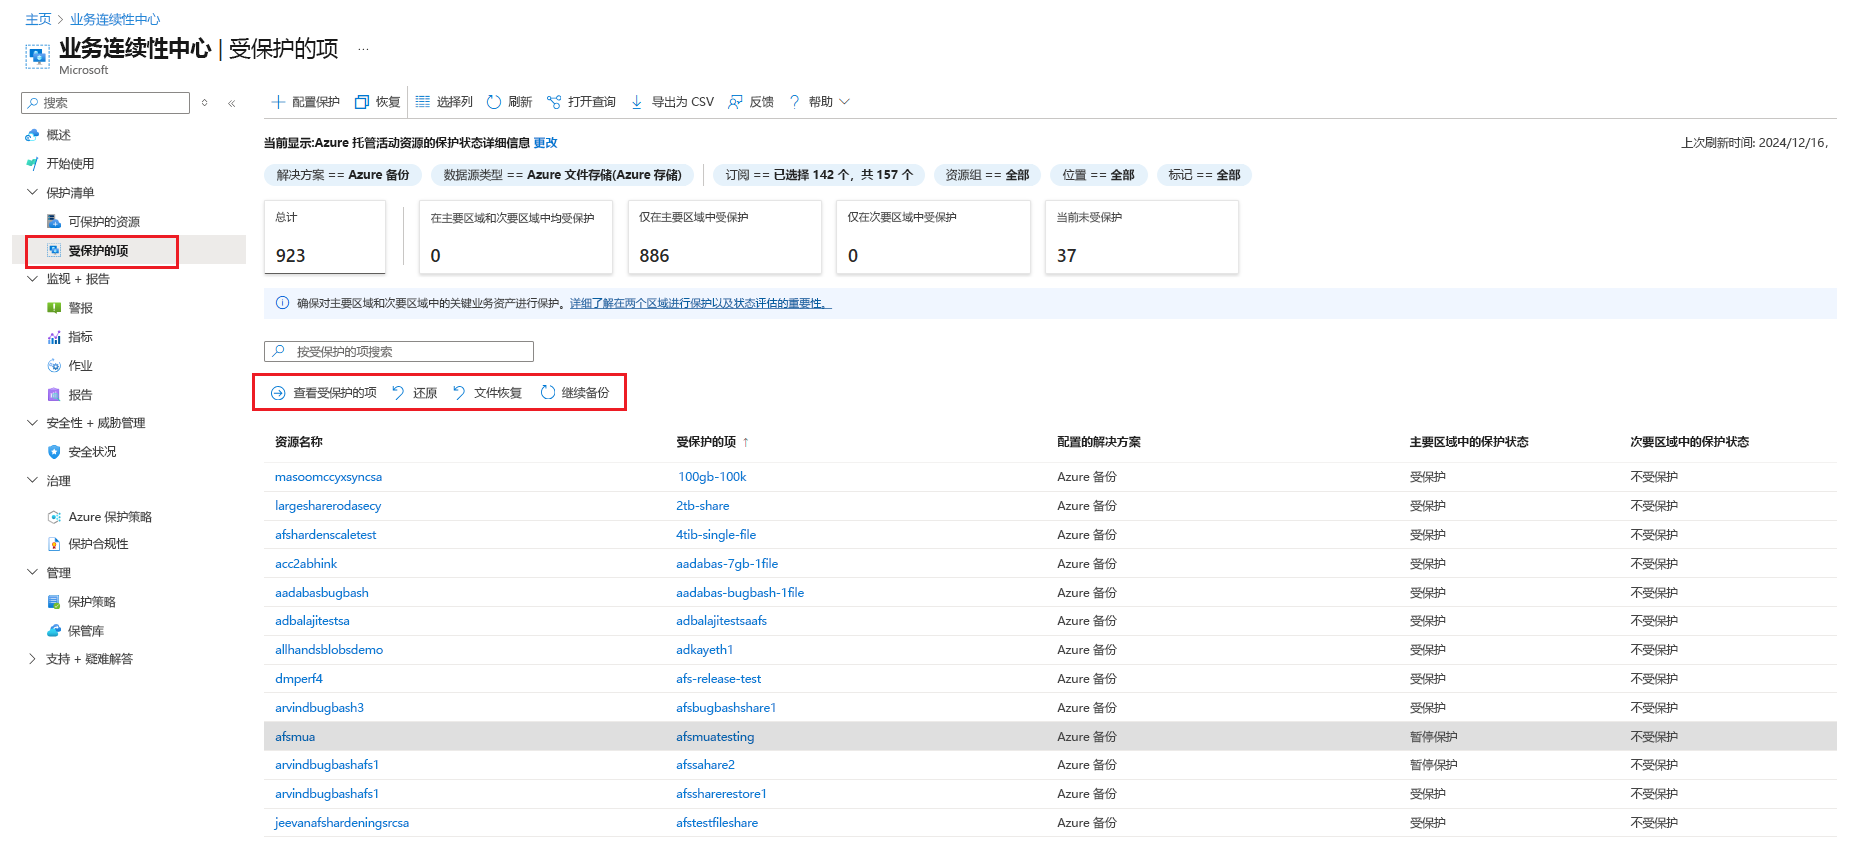Image resolution: width=1862 pixels, height=843 pixels.
Task: Click the 保护策略 sidebar icon
Action: click(54, 602)
